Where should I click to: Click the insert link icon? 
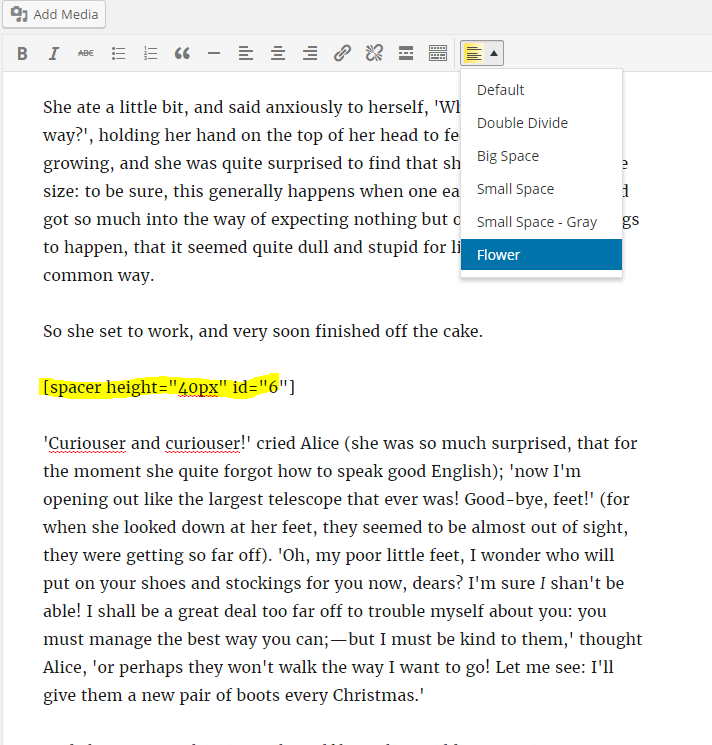342,54
